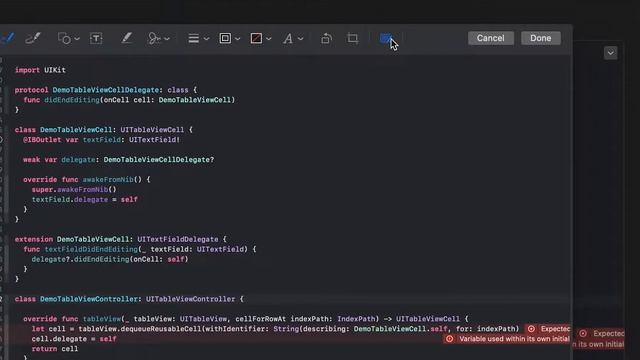Click 'override func tableView' line

coord(246,319)
